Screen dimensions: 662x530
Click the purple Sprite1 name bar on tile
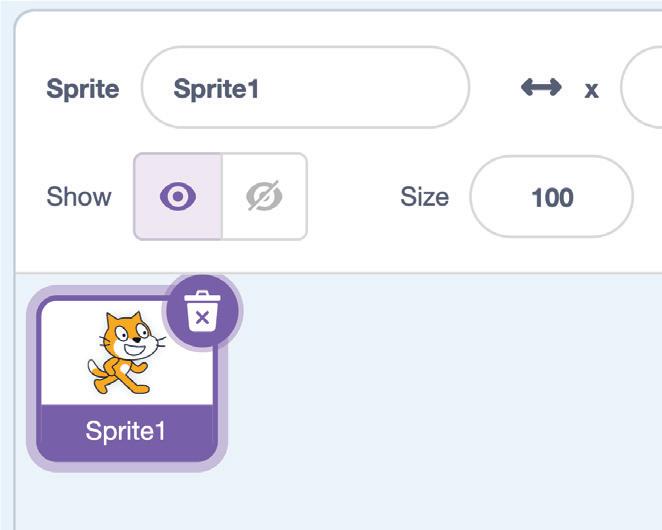click(126, 432)
